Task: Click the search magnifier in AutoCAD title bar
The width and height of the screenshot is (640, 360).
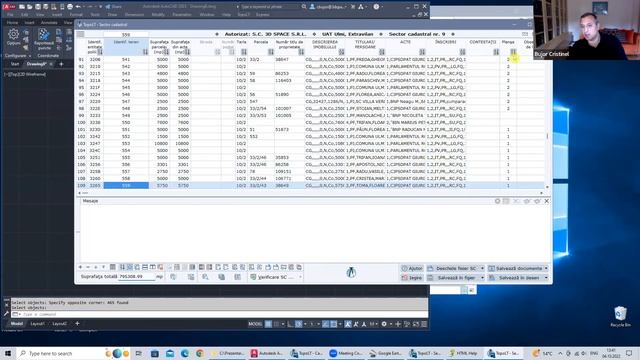Action: (304, 7)
